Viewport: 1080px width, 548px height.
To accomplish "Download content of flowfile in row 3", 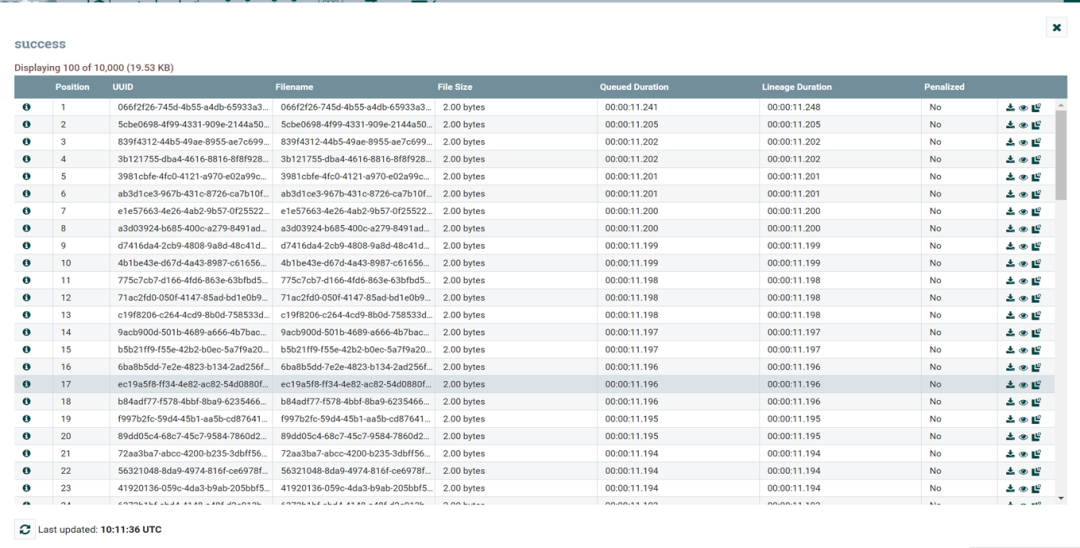I will 1010,142.
